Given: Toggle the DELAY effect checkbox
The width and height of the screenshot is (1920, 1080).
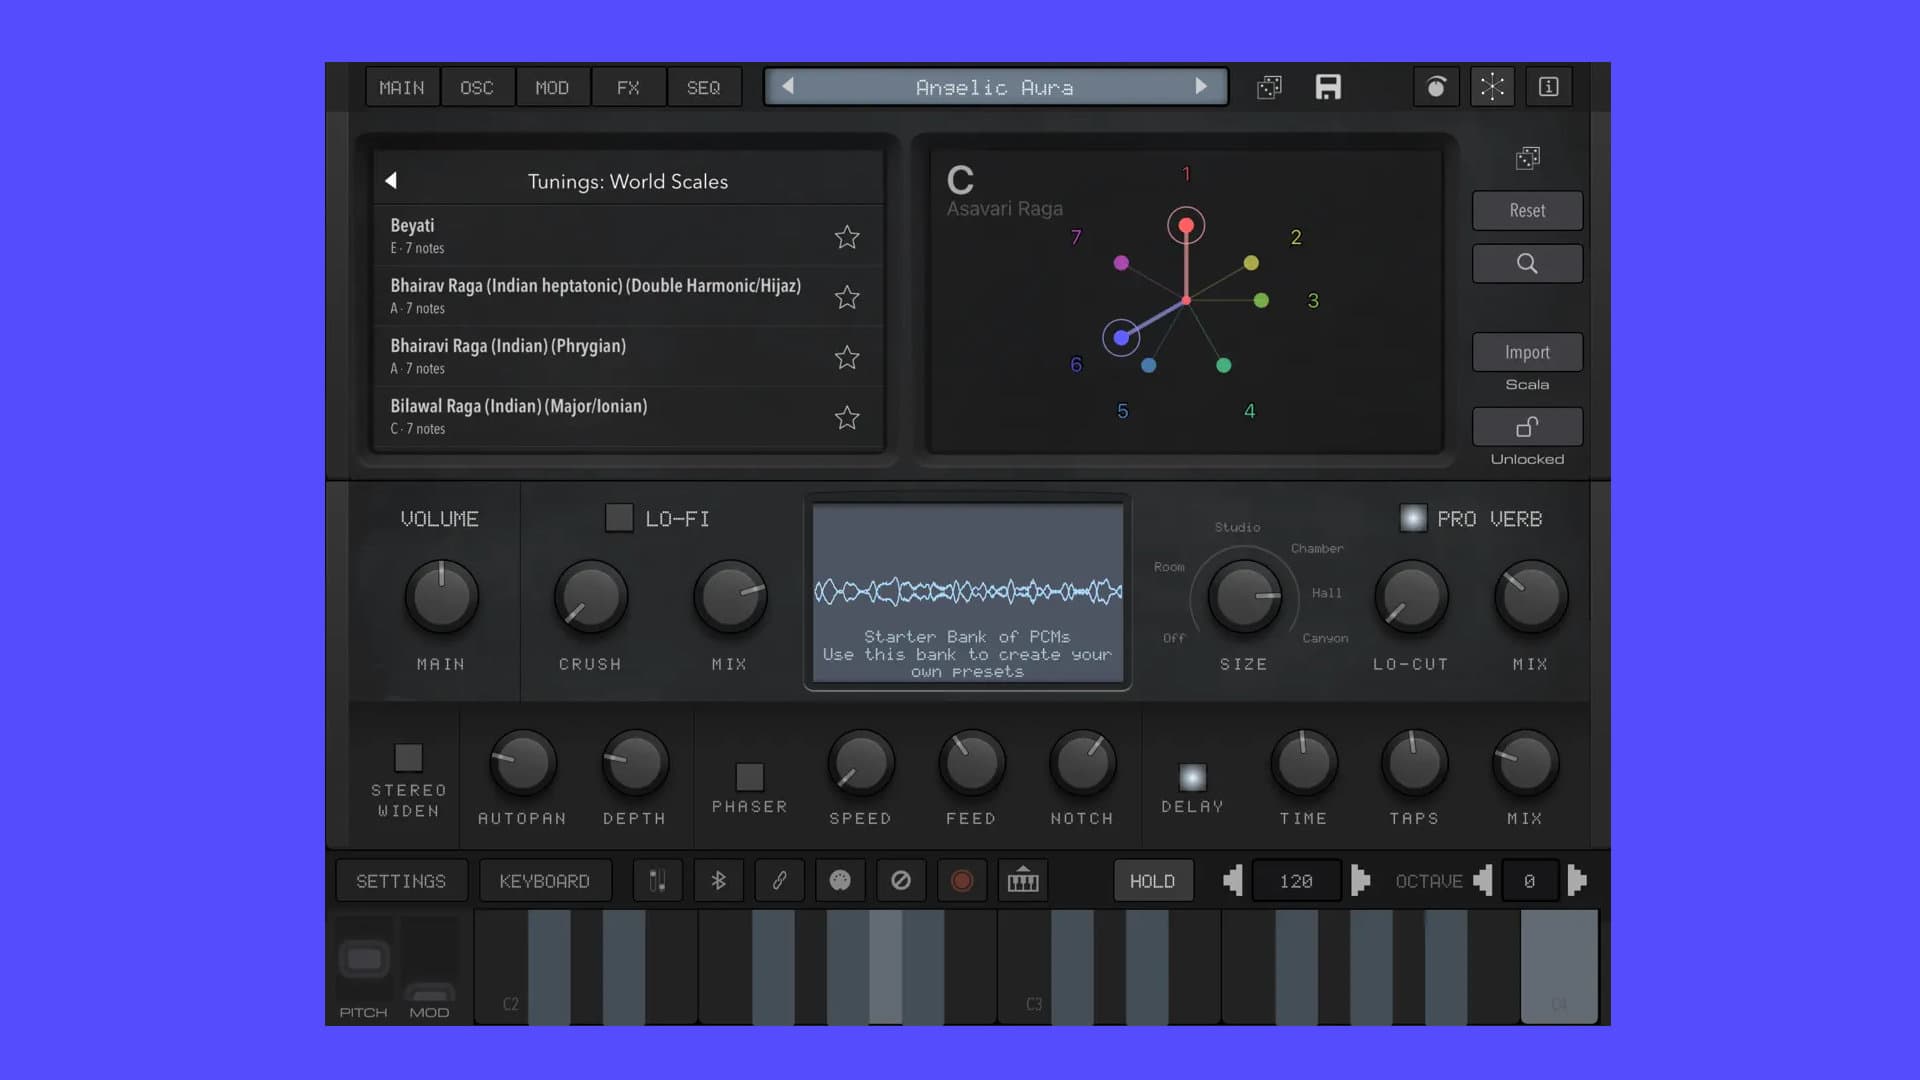Looking at the screenshot, I should [1192, 777].
